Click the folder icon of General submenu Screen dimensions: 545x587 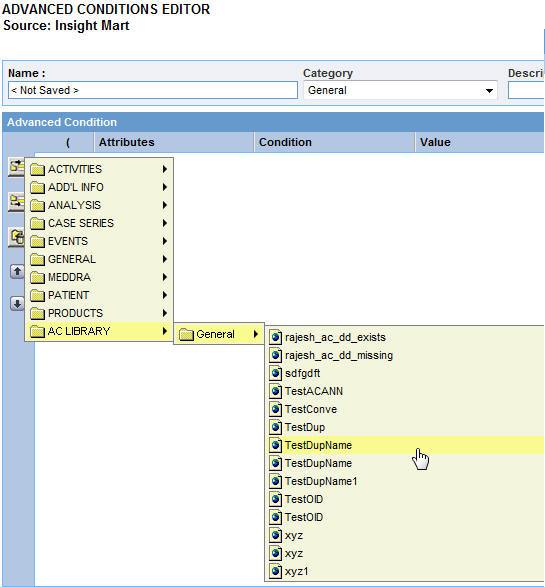186,334
